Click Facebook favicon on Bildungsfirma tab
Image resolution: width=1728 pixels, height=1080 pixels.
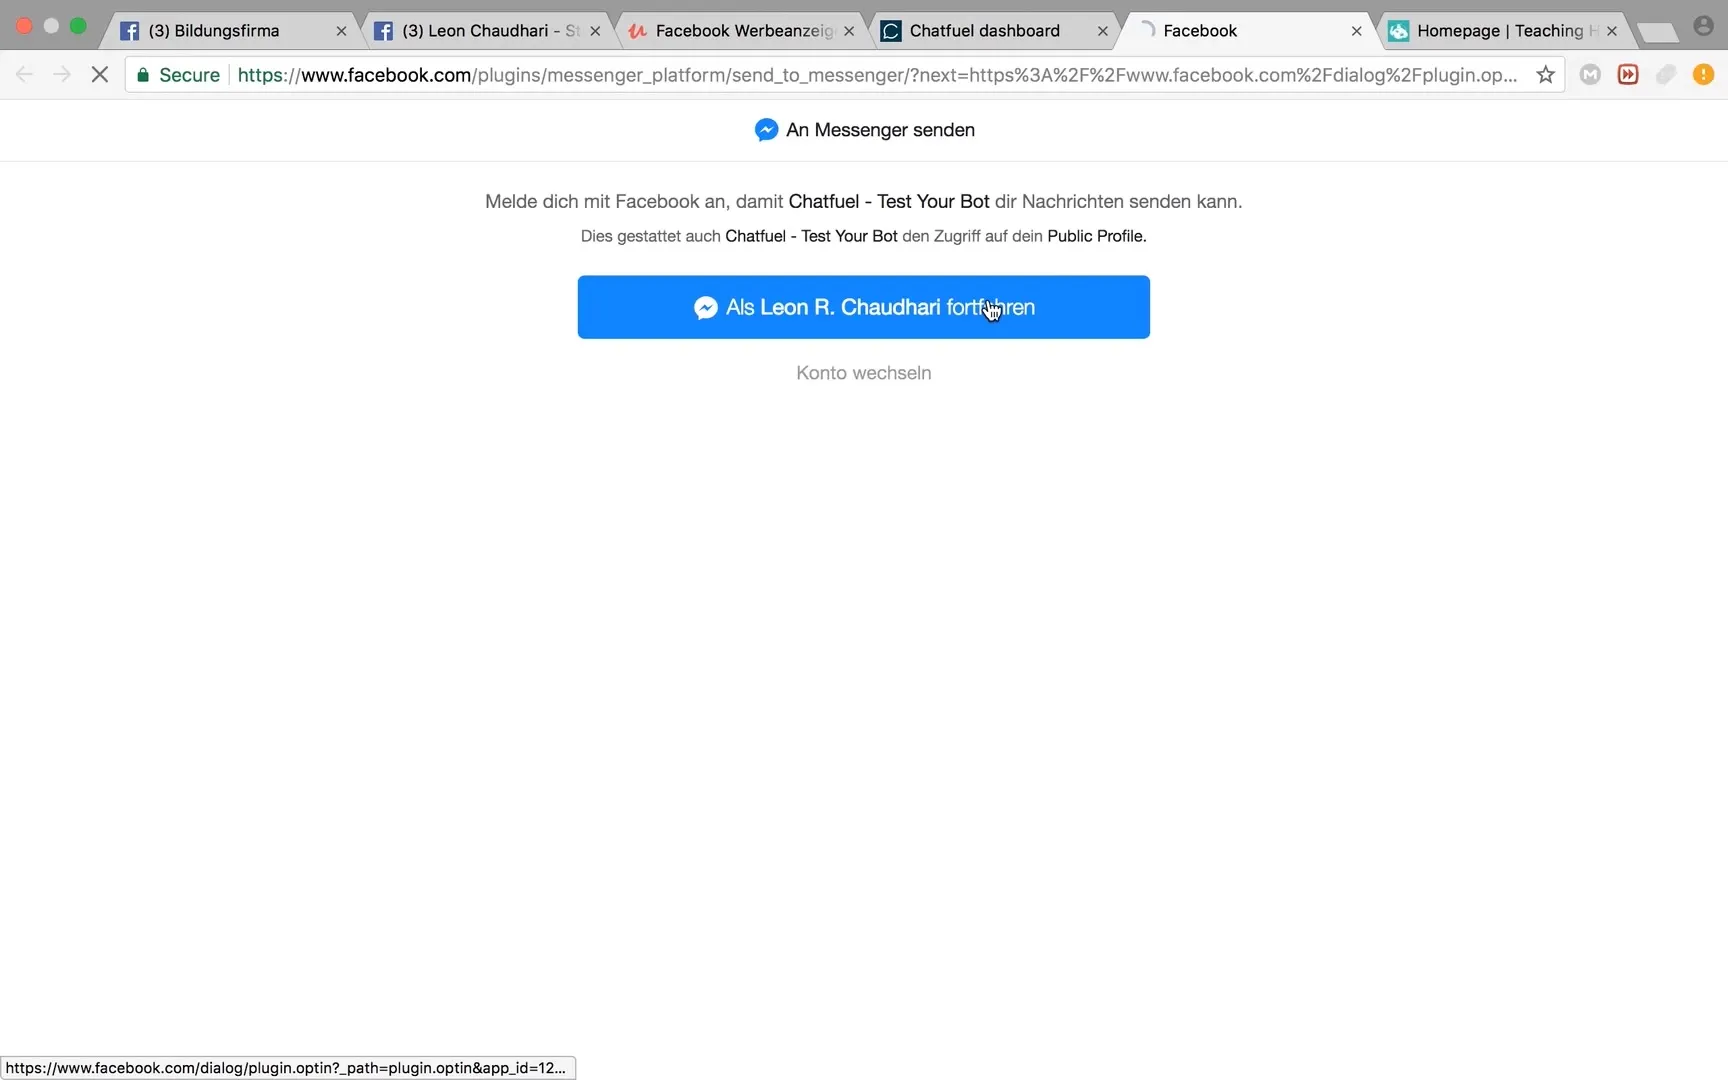click(129, 31)
